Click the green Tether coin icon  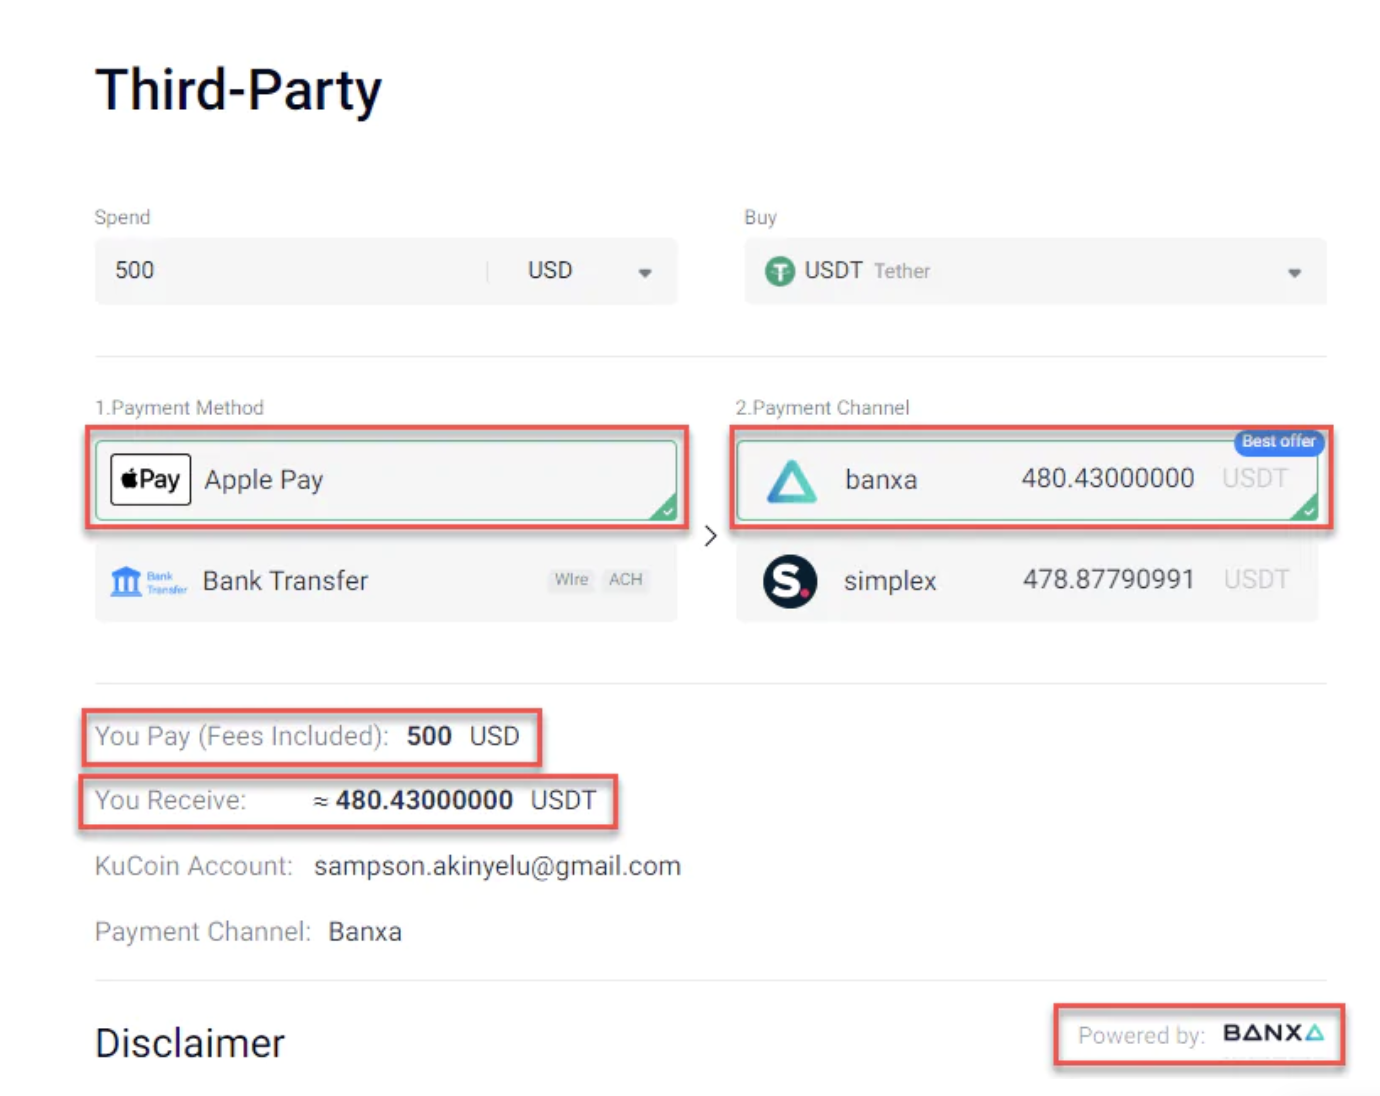(x=779, y=271)
